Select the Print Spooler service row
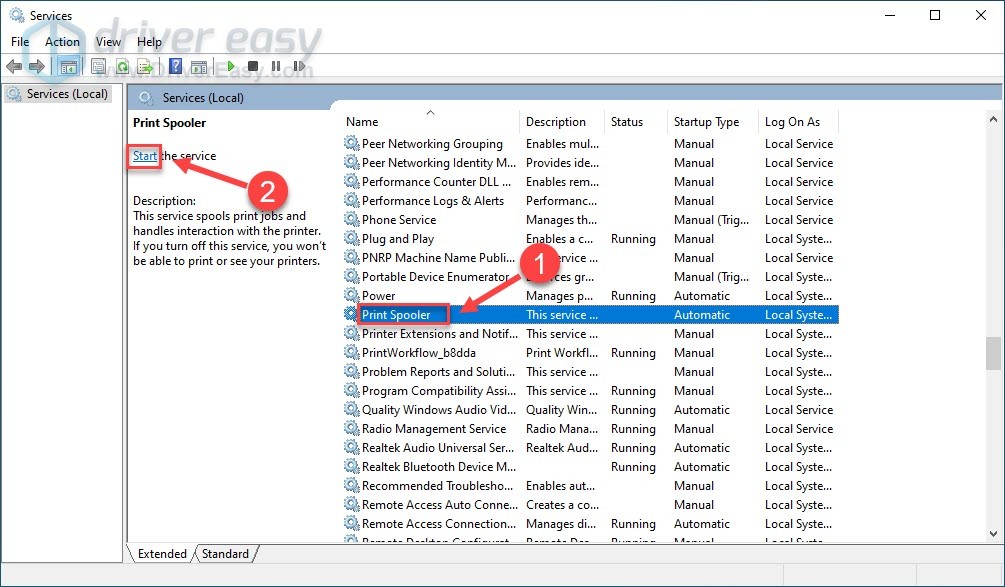The height and width of the screenshot is (587, 1005). coord(396,315)
